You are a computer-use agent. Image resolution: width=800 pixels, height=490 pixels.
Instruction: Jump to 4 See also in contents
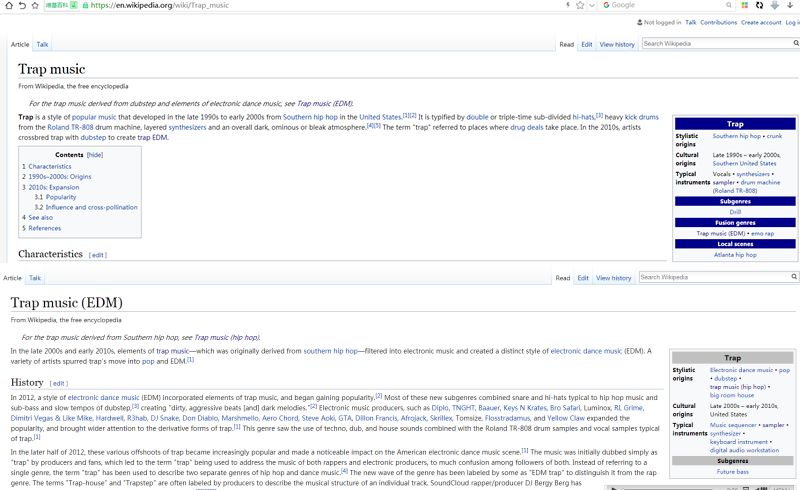pyautogui.click(x=37, y=217)
